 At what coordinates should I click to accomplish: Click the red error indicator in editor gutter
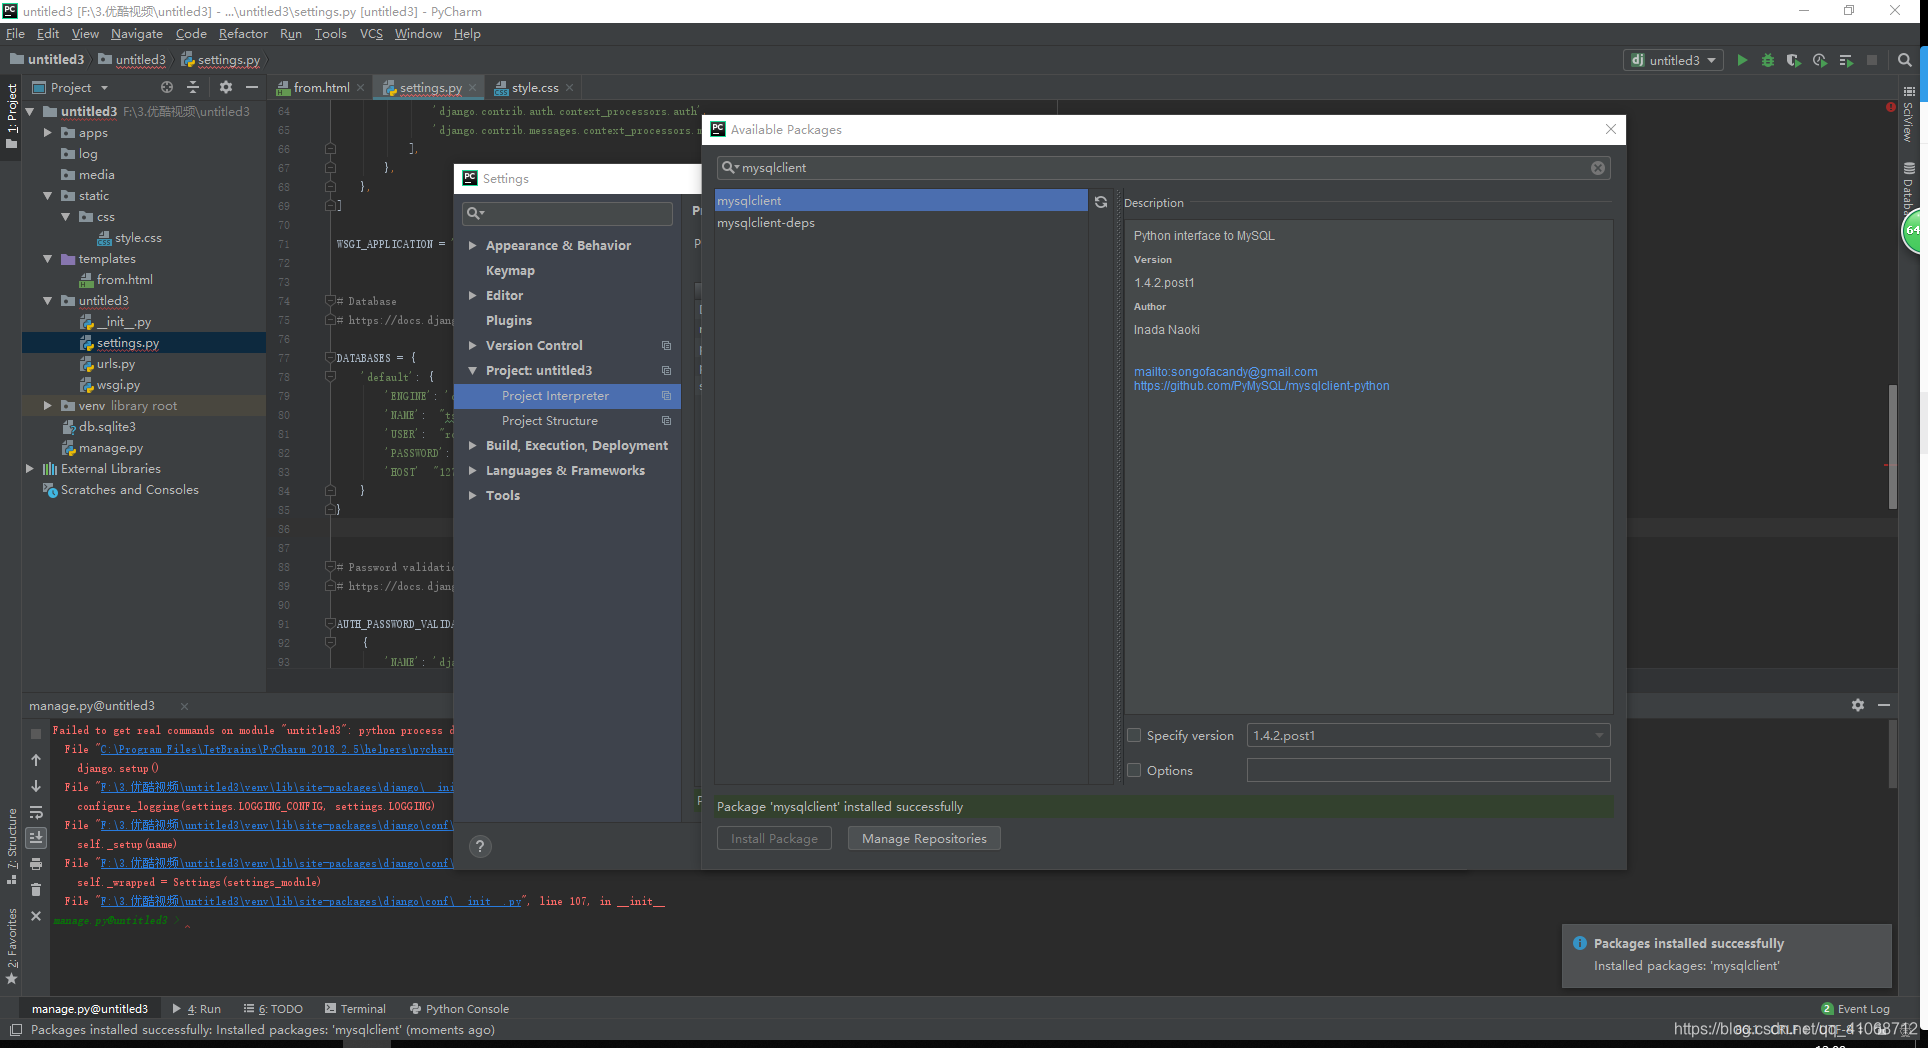(x=1891, y=107)
